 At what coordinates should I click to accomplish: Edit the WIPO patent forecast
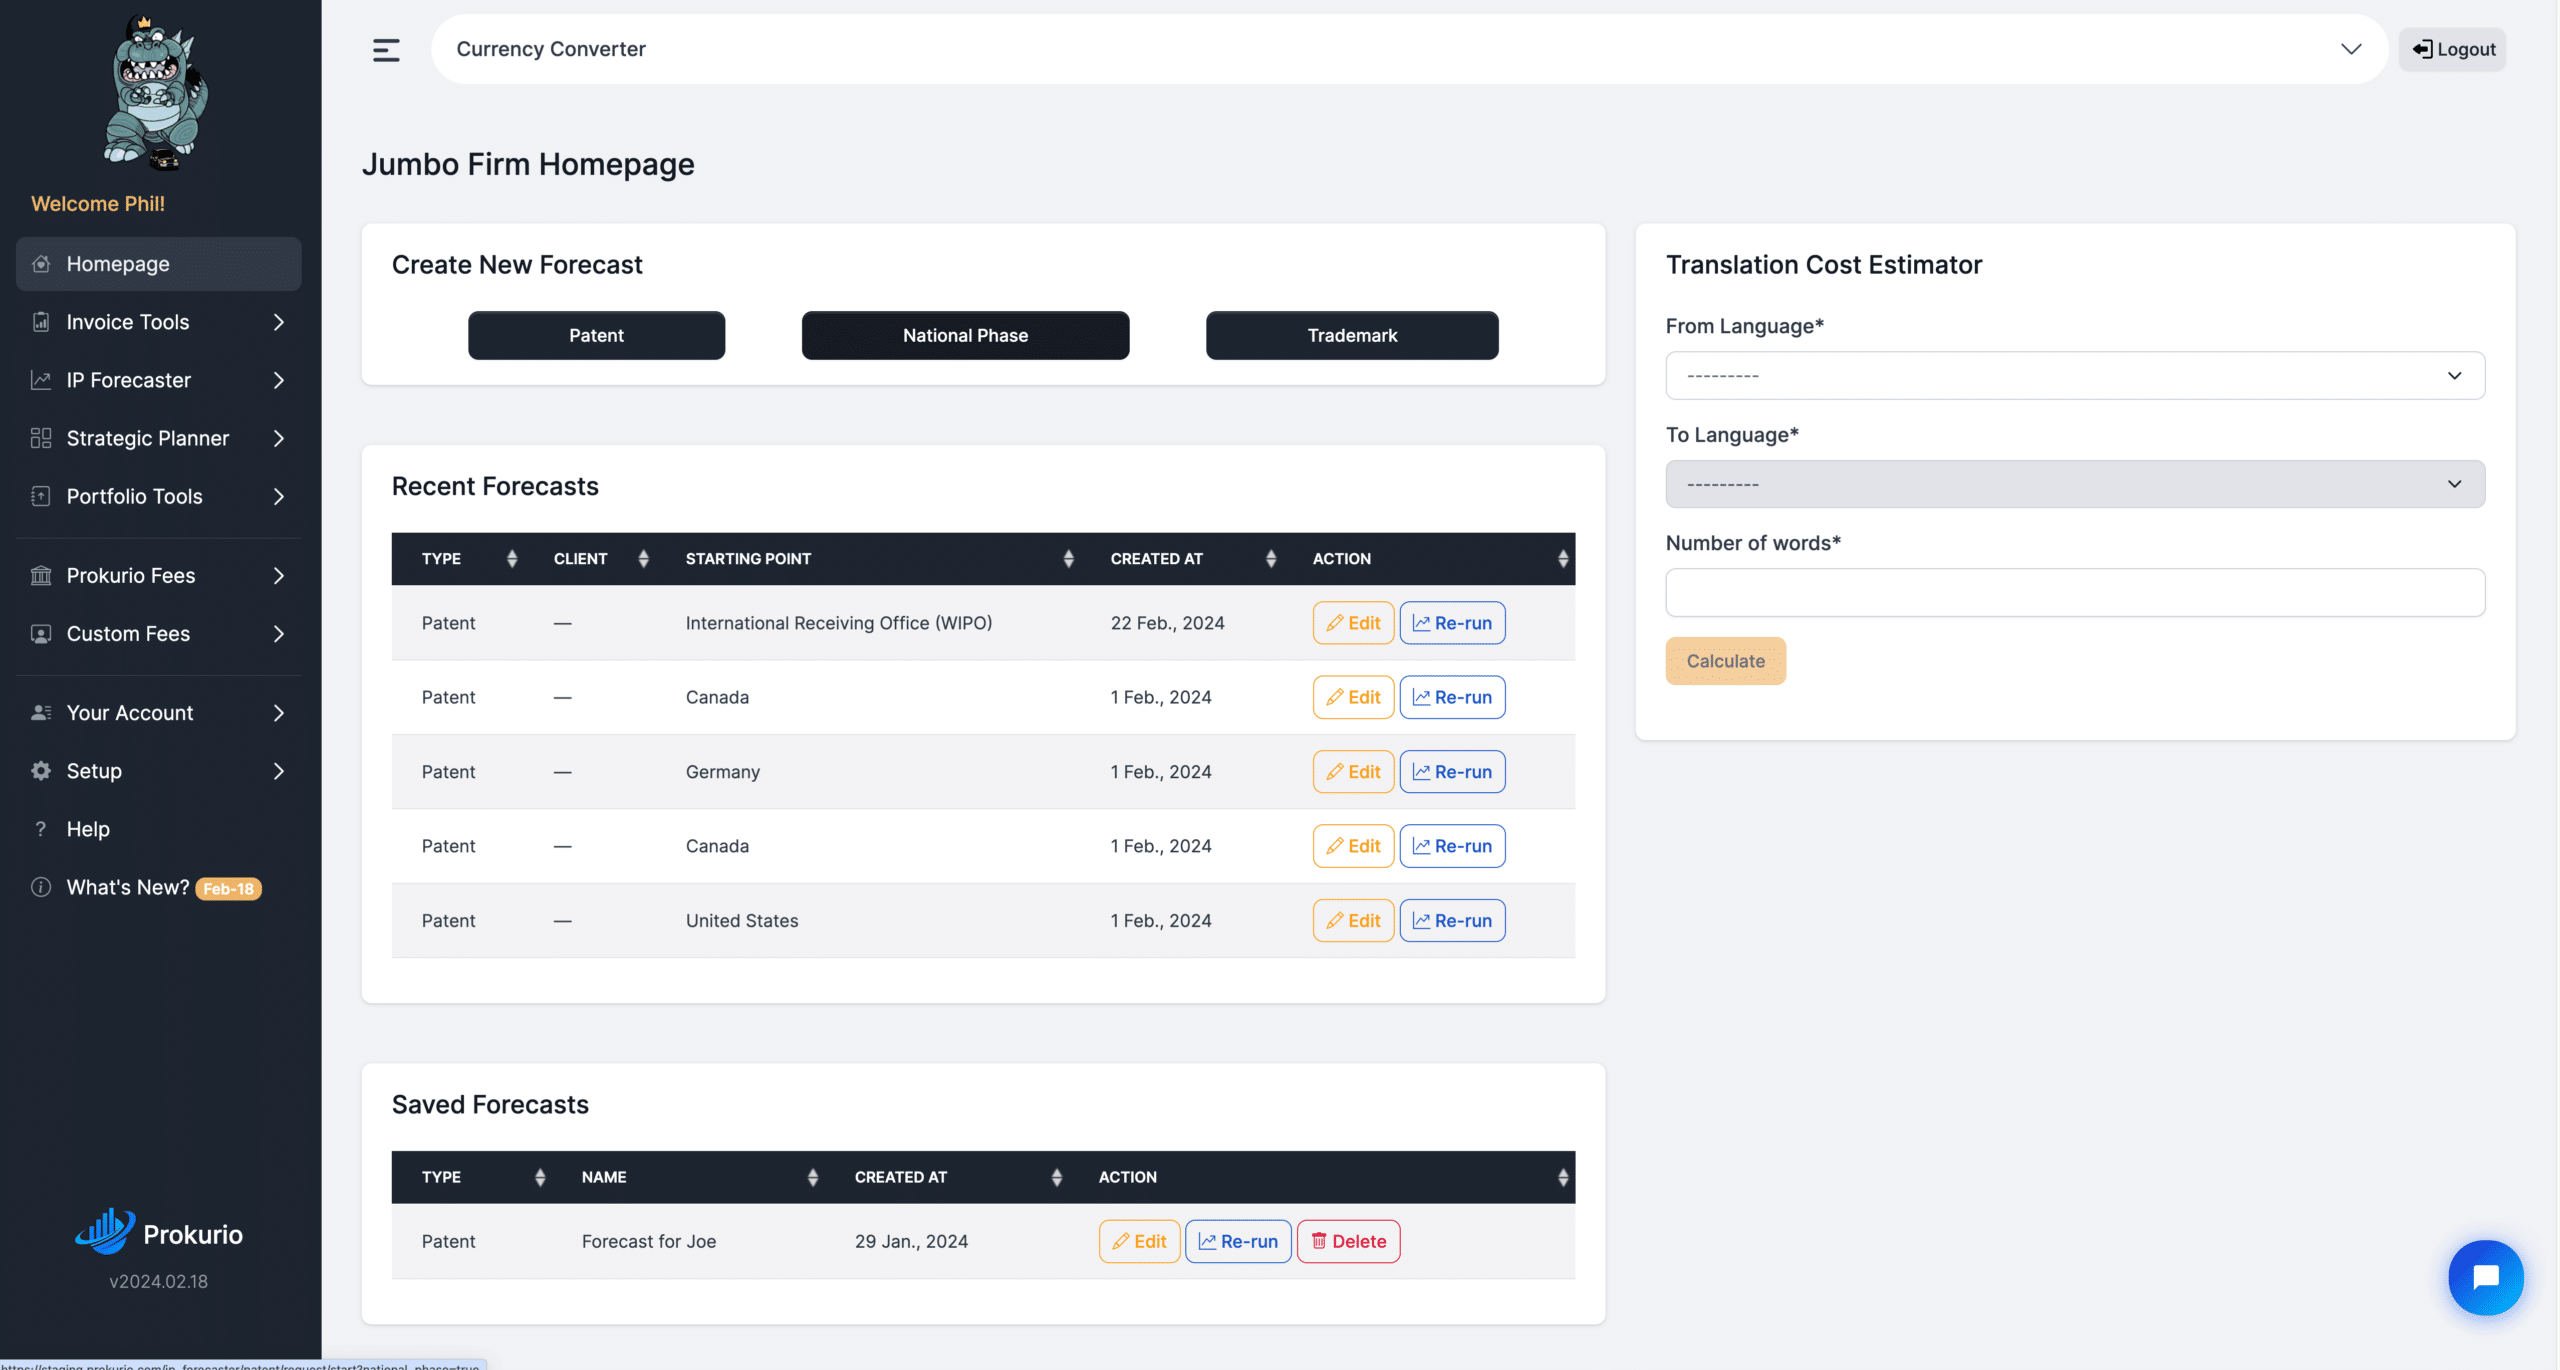[x=1353, y=623]
